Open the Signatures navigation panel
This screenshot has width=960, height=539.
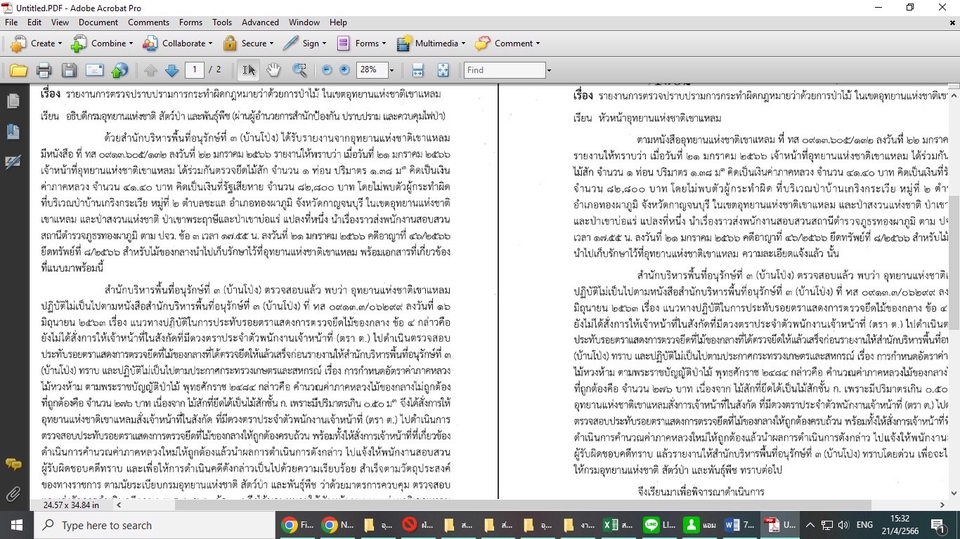(13, 162)
